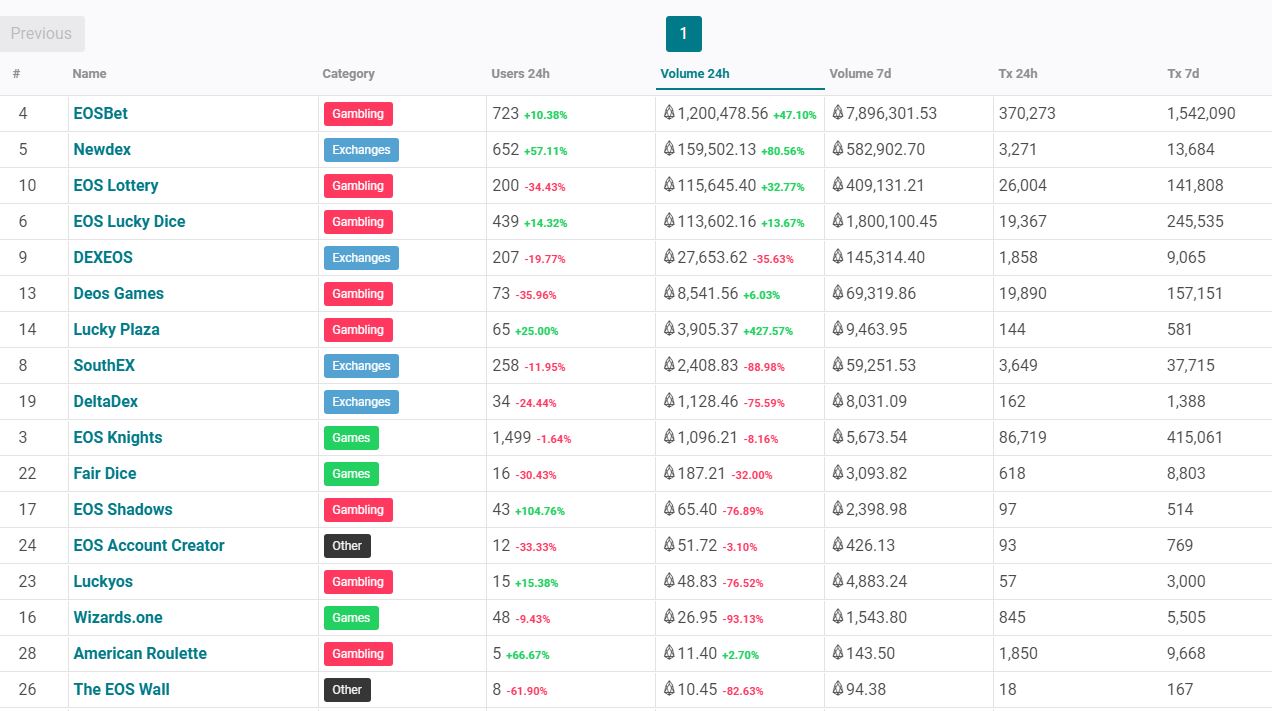The width and height of the screenshot is (1272, 711).
Task: Click EOS Knights users count 1,499
Action: click(x=512, y=438)
